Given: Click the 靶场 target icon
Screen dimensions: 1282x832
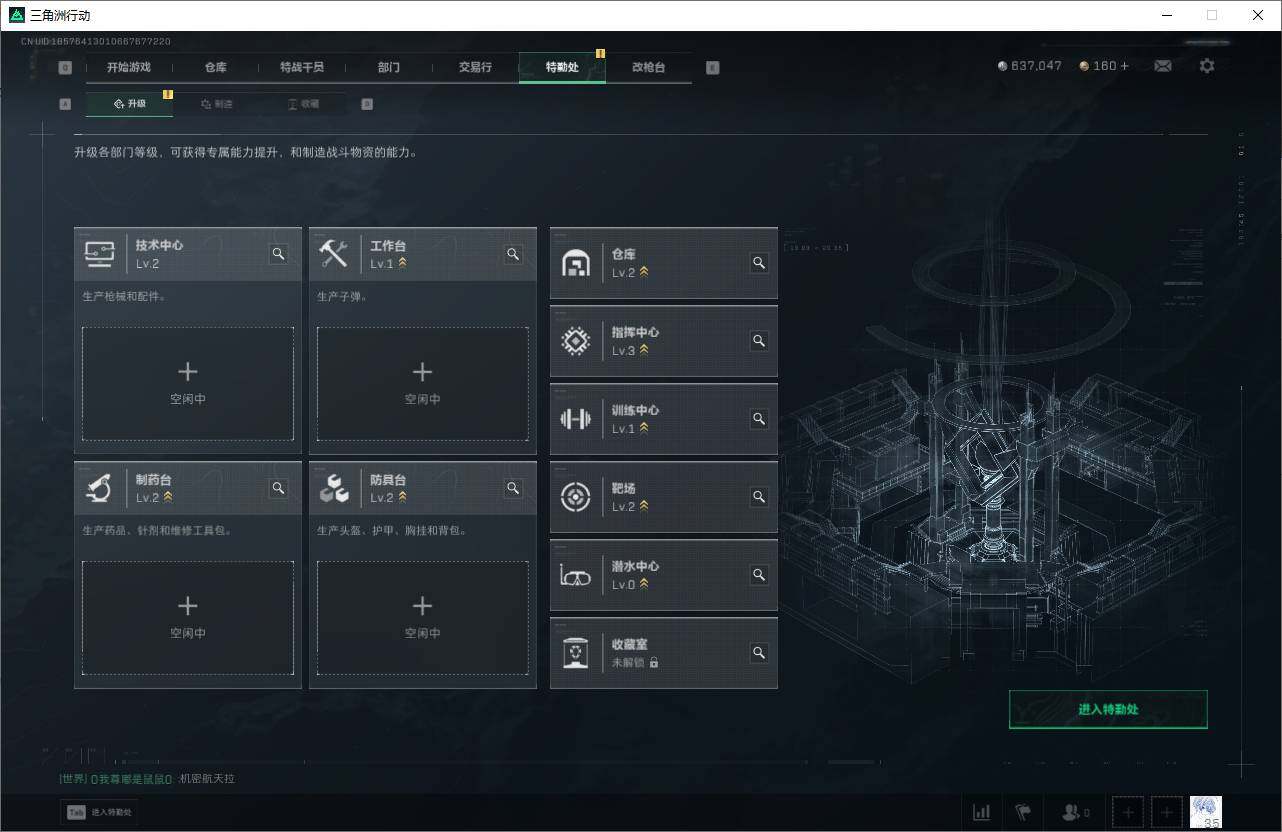Looking at the screenshot, I should 575,496.
